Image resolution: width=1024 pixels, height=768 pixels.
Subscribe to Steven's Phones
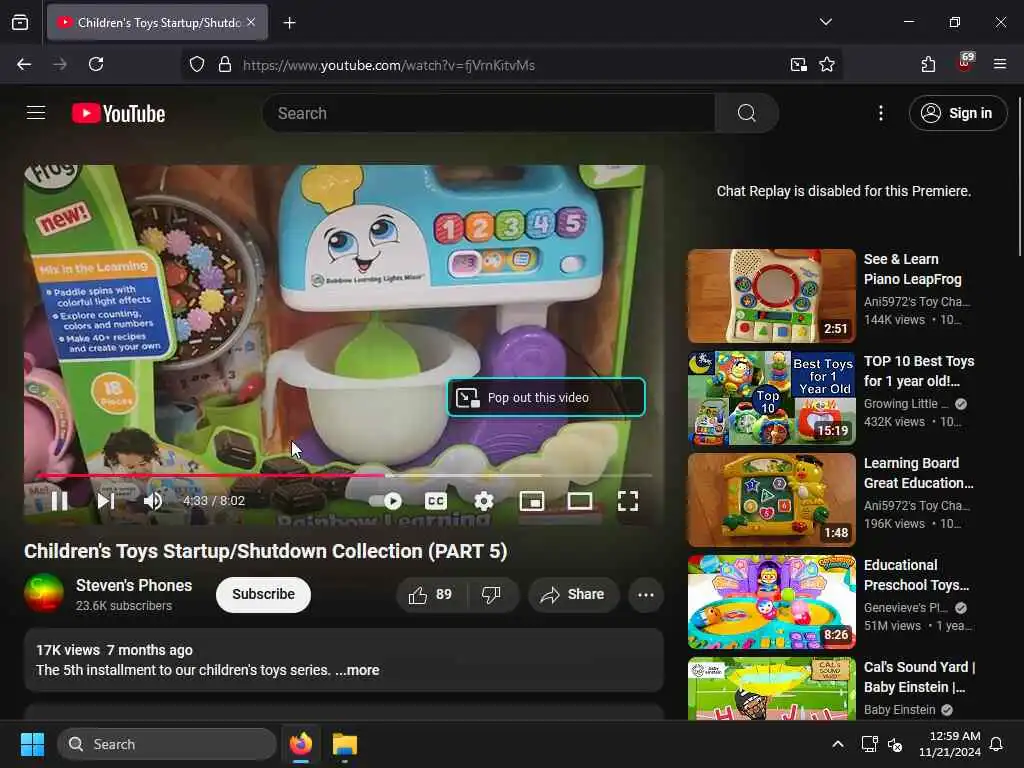263,594
